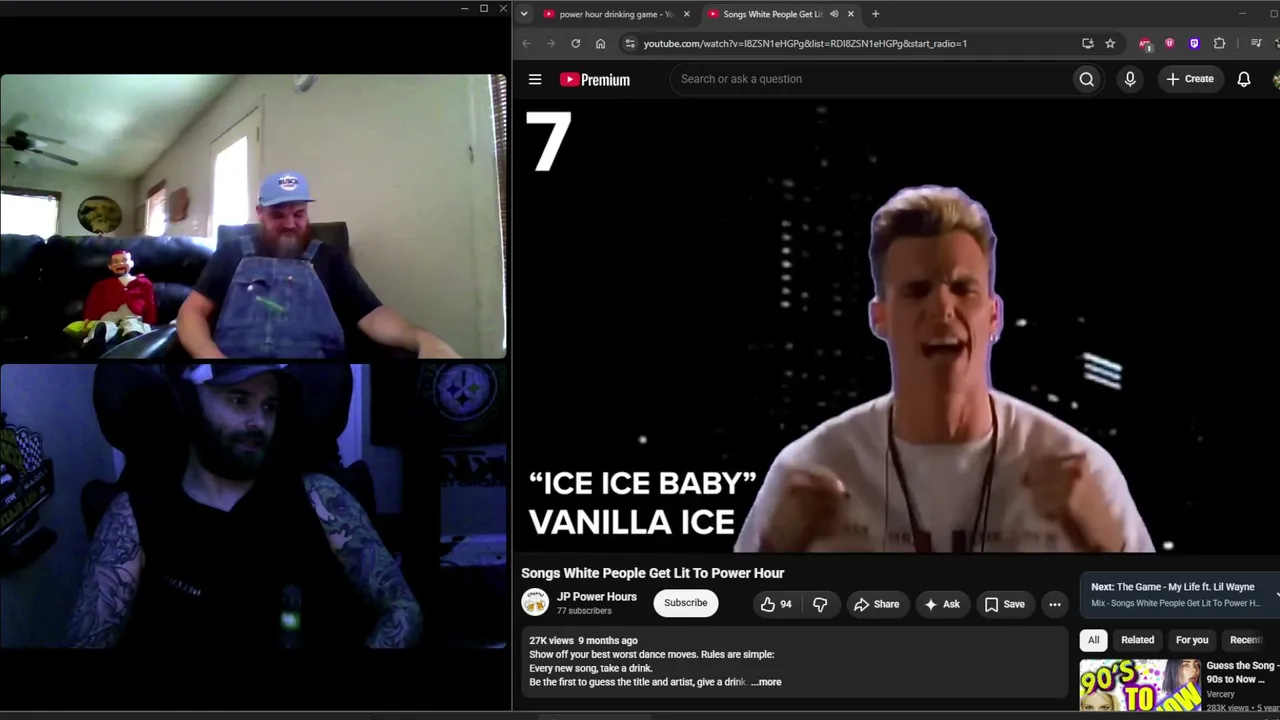Share the video

click(876, 604)
